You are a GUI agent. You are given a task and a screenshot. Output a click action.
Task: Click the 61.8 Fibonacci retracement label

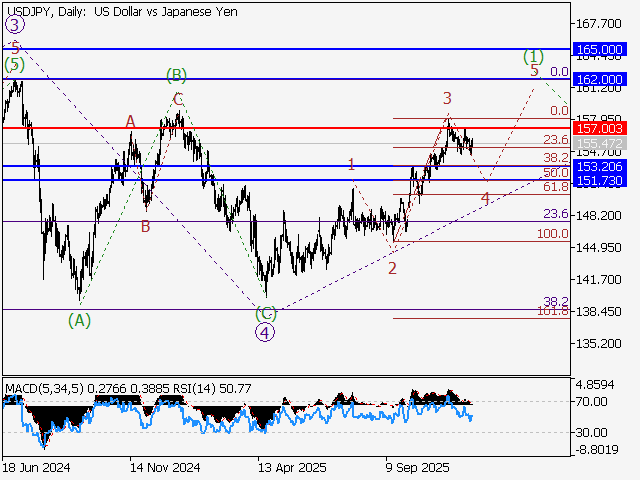coord(555,187)
